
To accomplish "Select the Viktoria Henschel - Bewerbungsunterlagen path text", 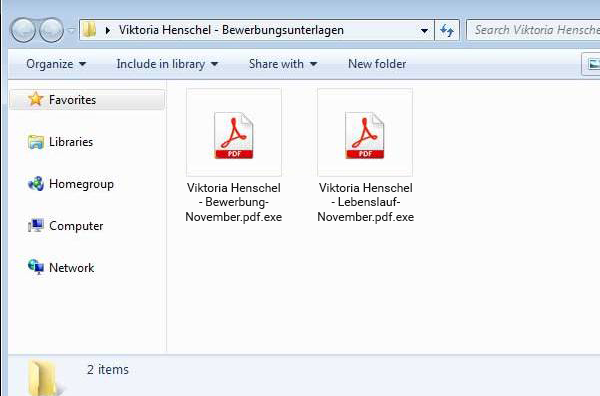I will coord(231,30).
